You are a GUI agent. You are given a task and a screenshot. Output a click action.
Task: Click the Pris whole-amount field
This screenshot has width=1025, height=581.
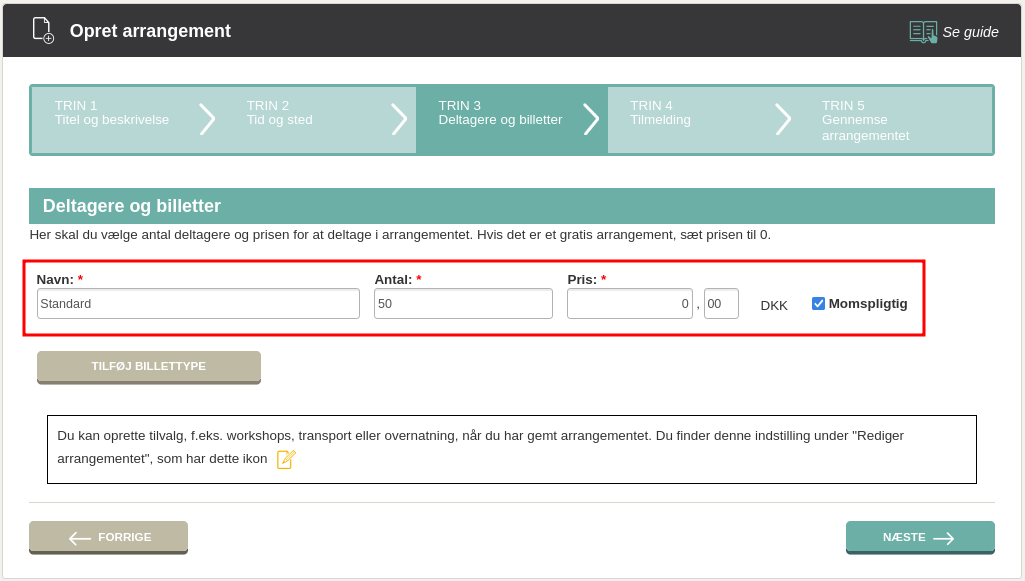tap(630, 304)
